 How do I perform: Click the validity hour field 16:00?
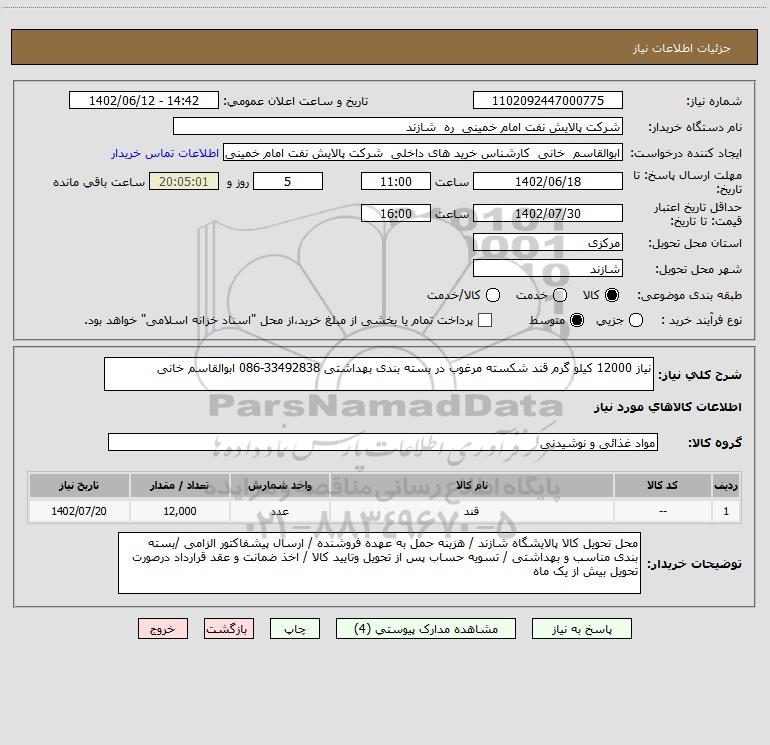point(396,214)
